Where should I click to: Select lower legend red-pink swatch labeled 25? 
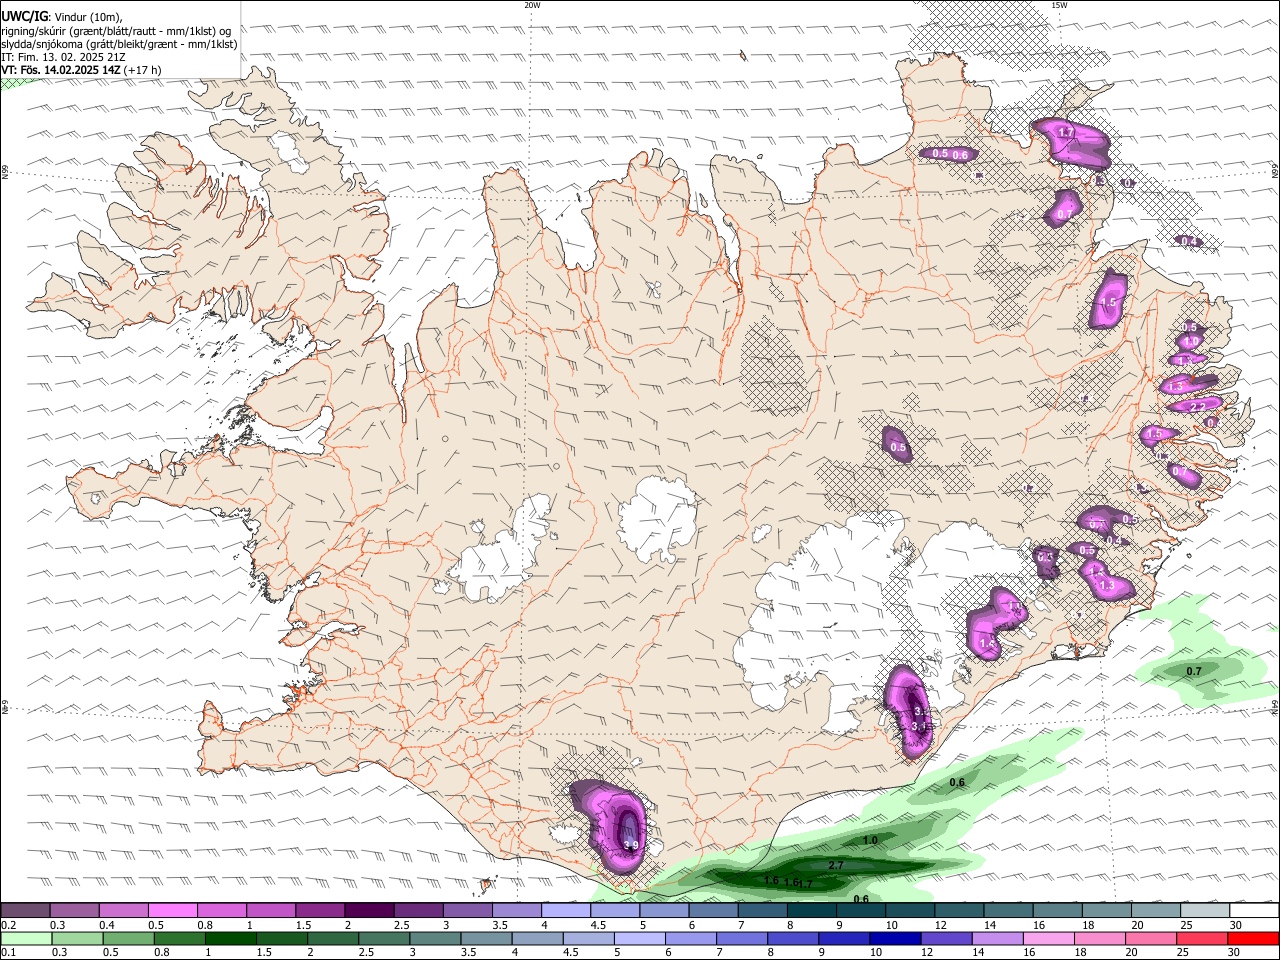click(x=1202, y=938)
